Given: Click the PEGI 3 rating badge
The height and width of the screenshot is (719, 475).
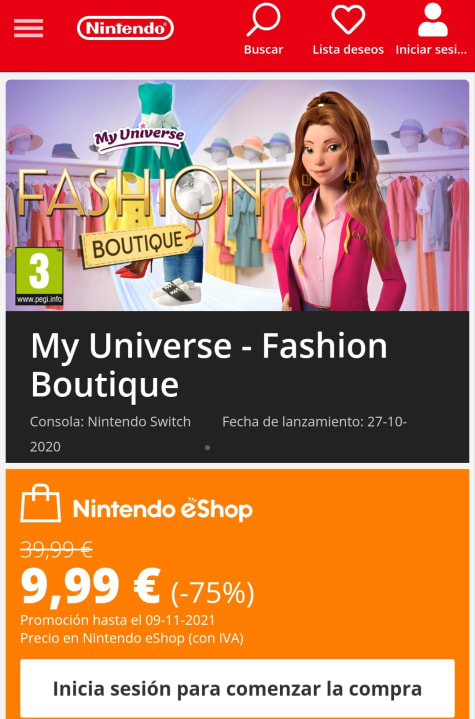Looking at the screenshot, I should [x=39, y=276].
